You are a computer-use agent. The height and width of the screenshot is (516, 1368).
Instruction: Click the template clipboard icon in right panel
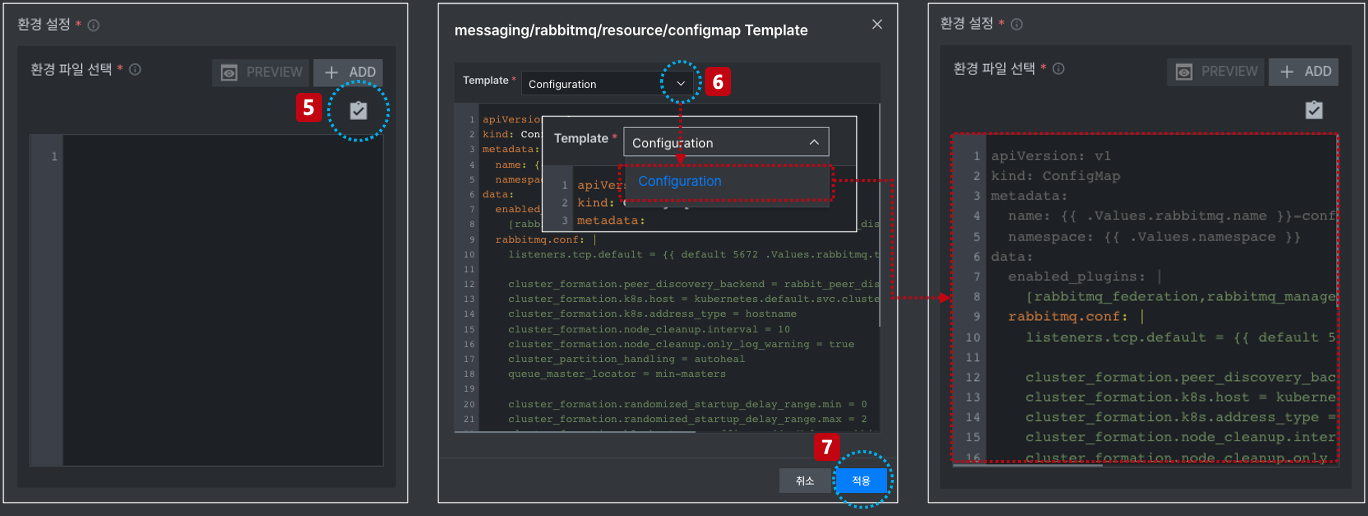(1314, 110)
